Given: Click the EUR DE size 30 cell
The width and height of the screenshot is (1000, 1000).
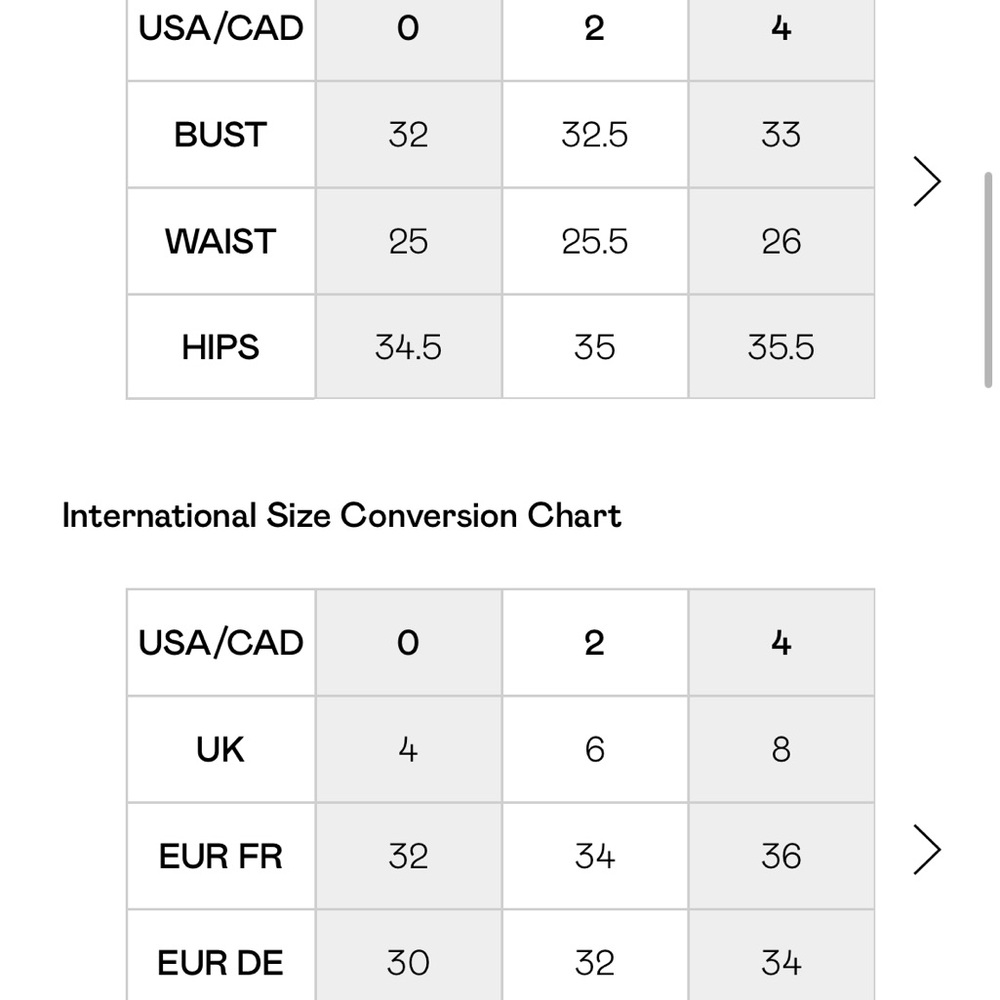Looking at the screenshot, I should [408, 955].
